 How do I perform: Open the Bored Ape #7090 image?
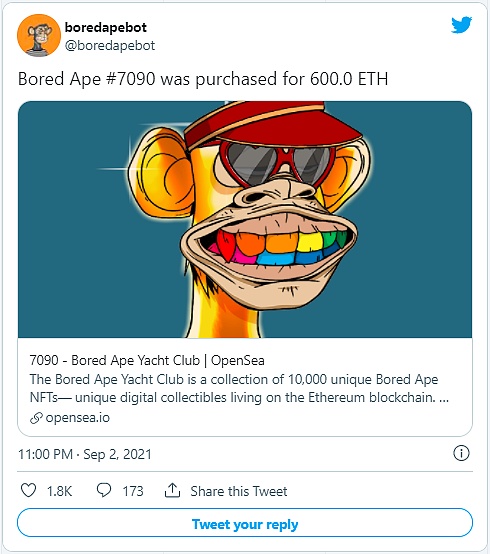[x=245, y=219]
